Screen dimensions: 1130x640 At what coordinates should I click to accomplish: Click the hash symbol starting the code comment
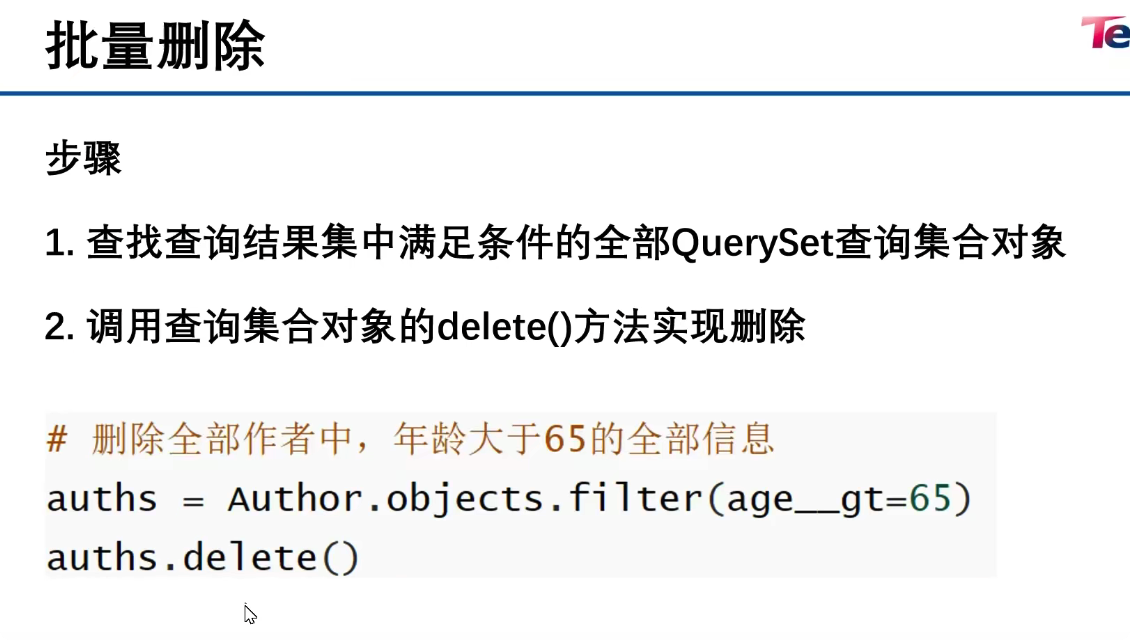57,438
